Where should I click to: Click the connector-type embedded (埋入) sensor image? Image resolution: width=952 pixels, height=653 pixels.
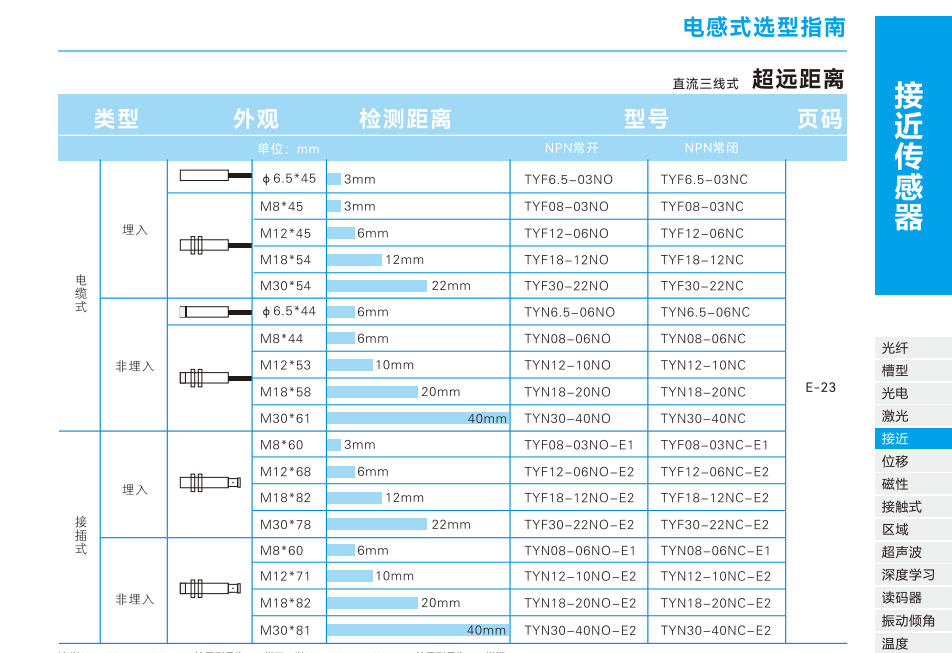click(x=209, y=484)
